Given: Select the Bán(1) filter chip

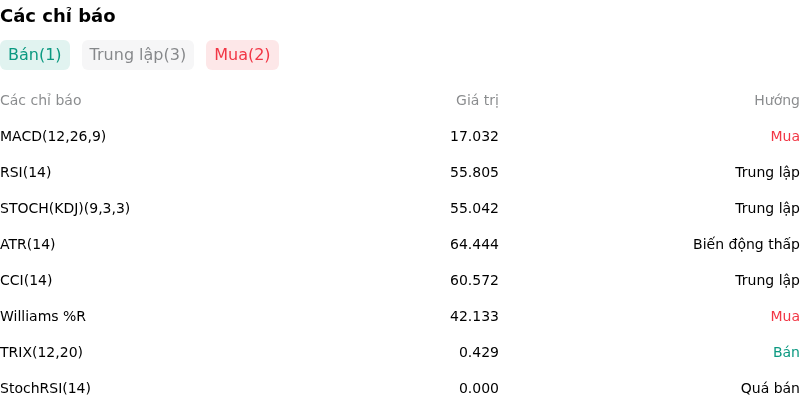Looking at the screenshot, I should pos(35,55).
